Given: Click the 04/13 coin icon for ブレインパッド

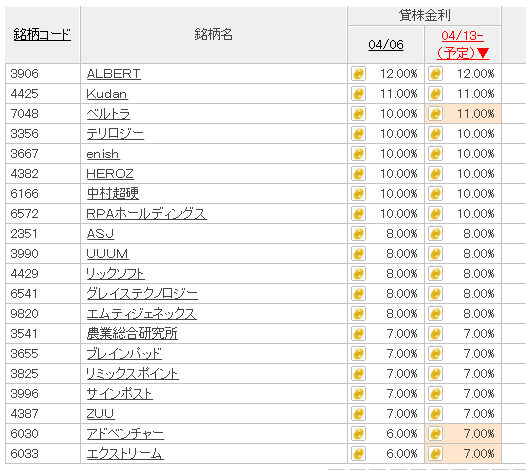Looking at the screenshot, I should pyautogui.click(x=435, y=354).
